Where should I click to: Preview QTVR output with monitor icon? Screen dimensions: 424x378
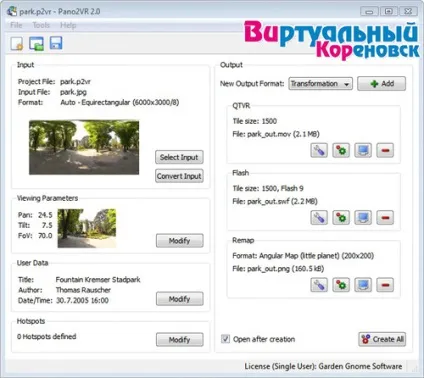[x=363, y=150]
